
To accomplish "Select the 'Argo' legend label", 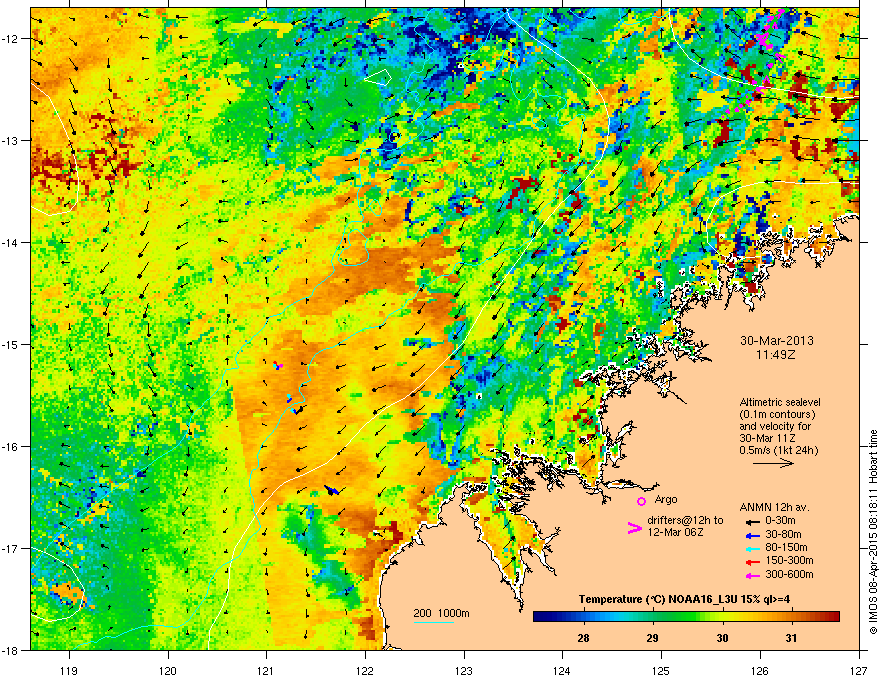I will pyautogui.click(x=666, y=499).
